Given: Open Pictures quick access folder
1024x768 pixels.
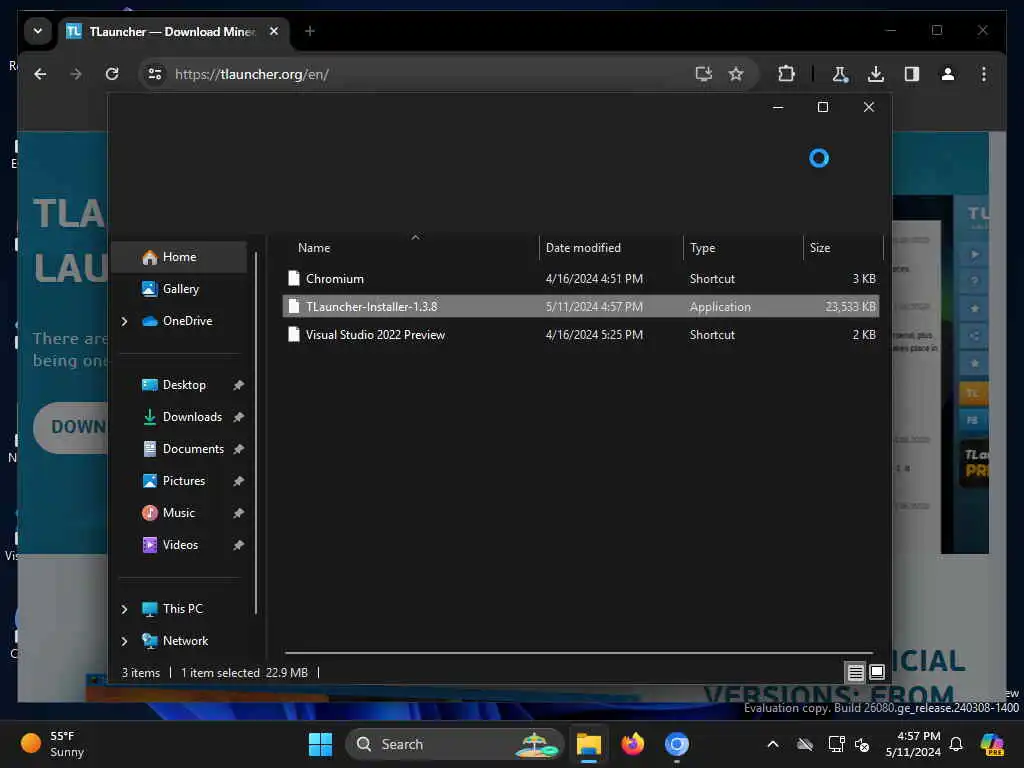Looking at the screenshot, I should click(184, 481).
